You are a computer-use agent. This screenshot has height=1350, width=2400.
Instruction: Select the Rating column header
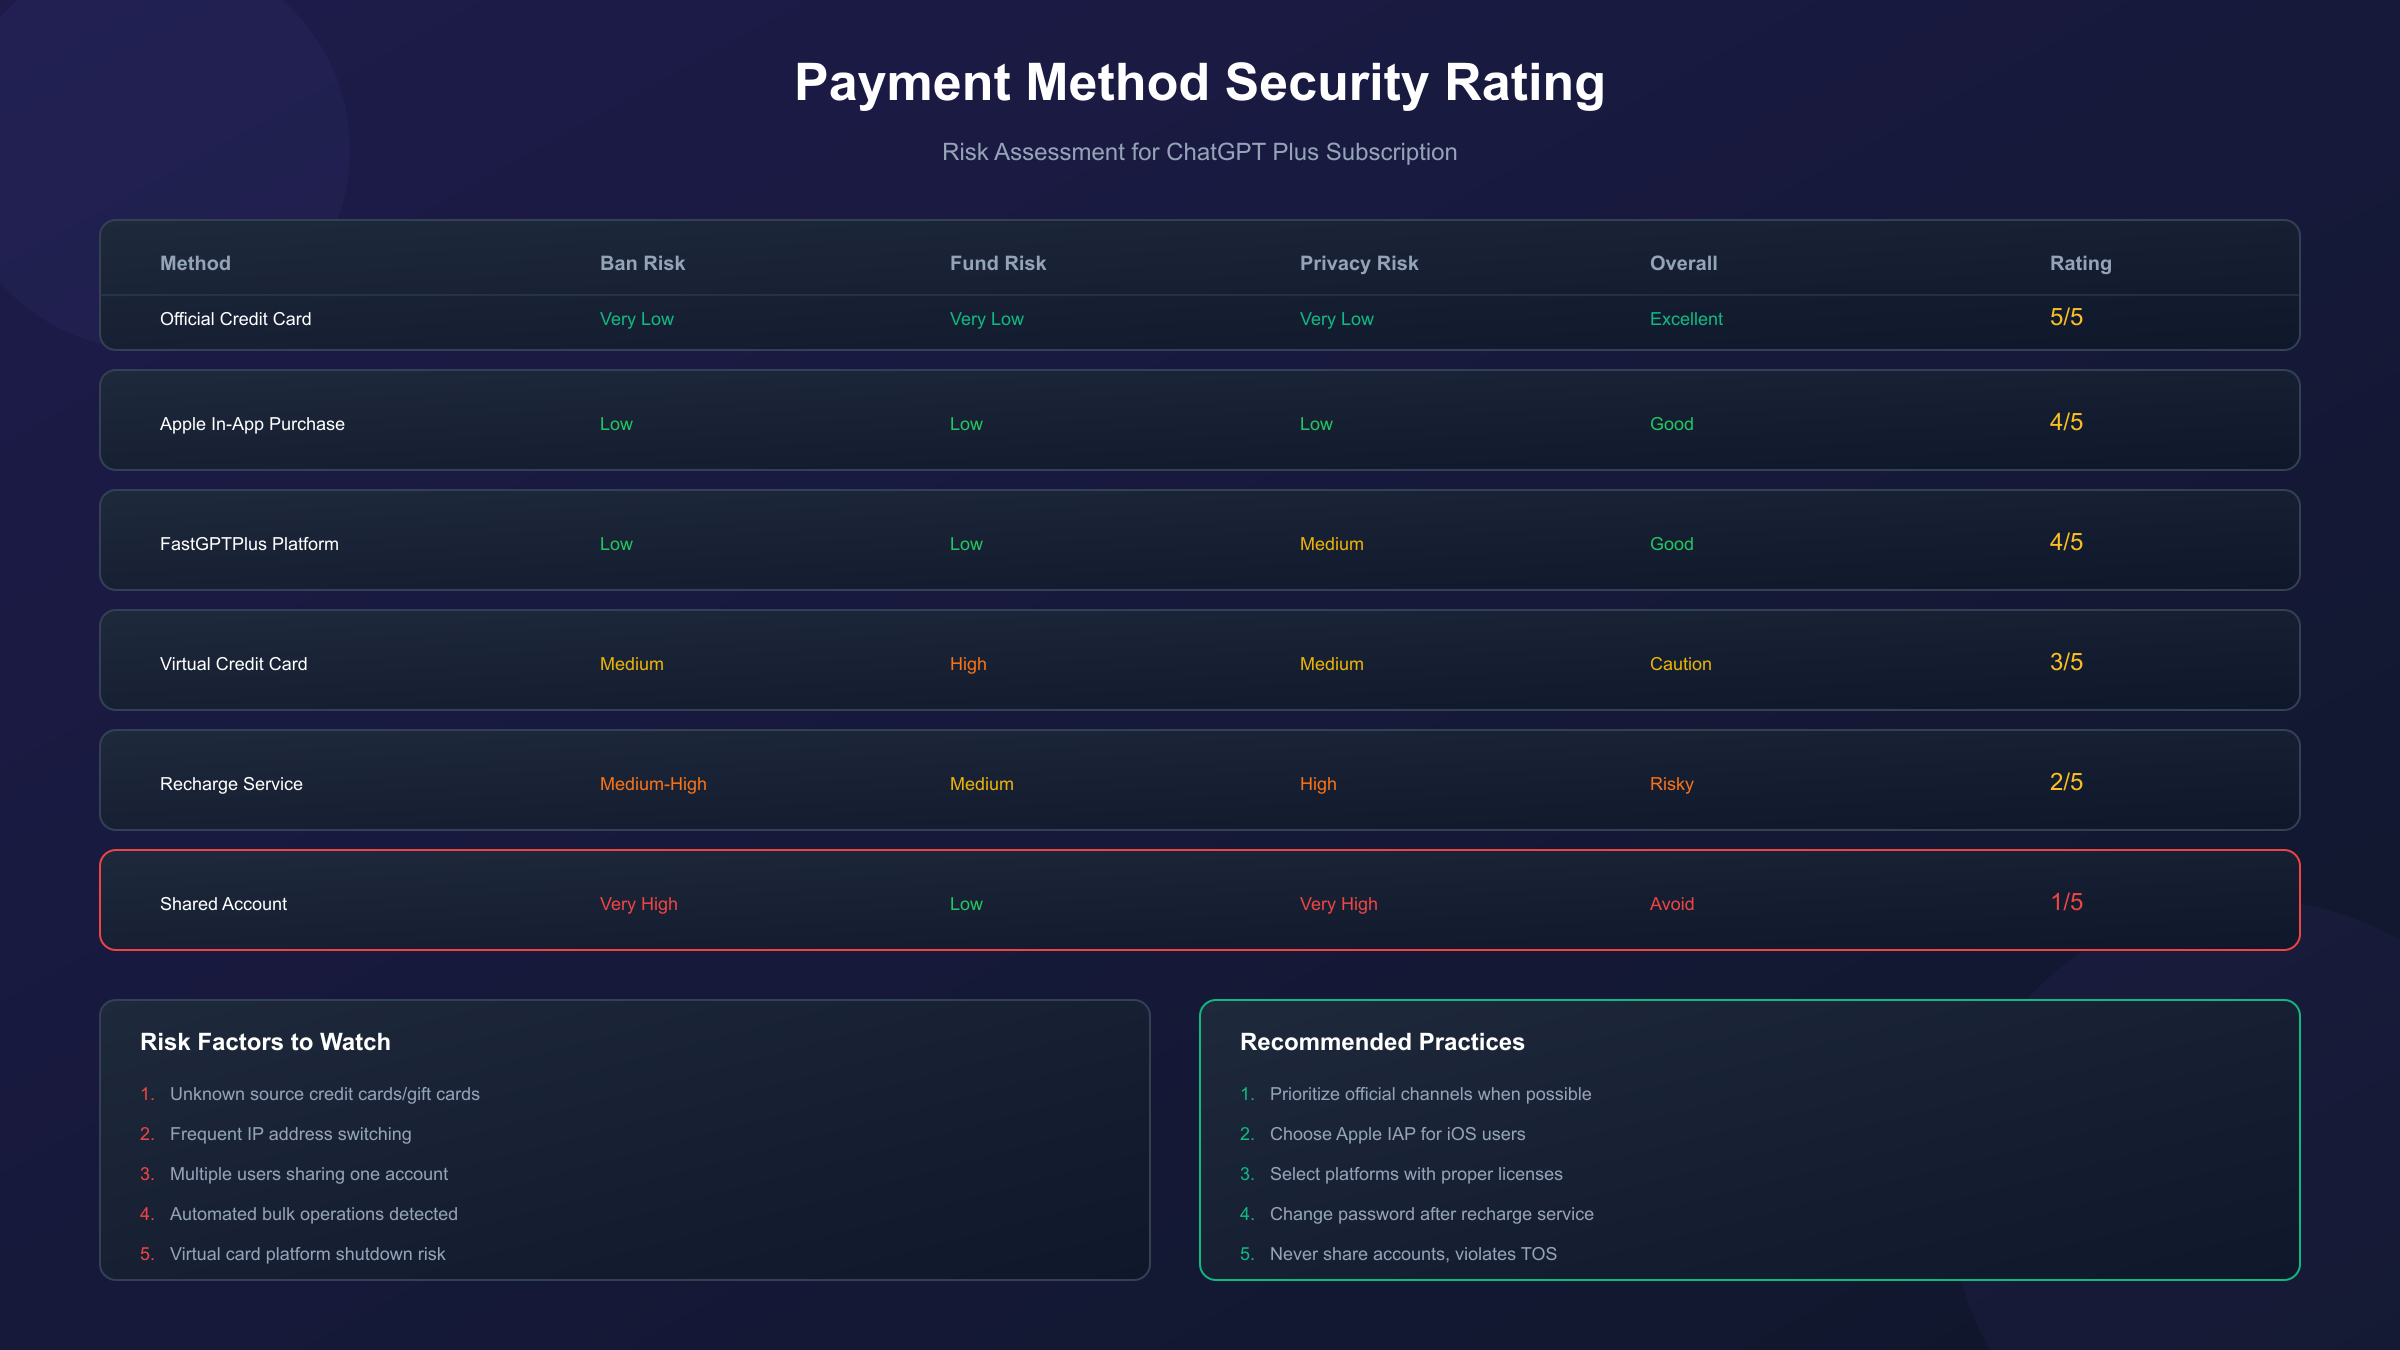2080,263
